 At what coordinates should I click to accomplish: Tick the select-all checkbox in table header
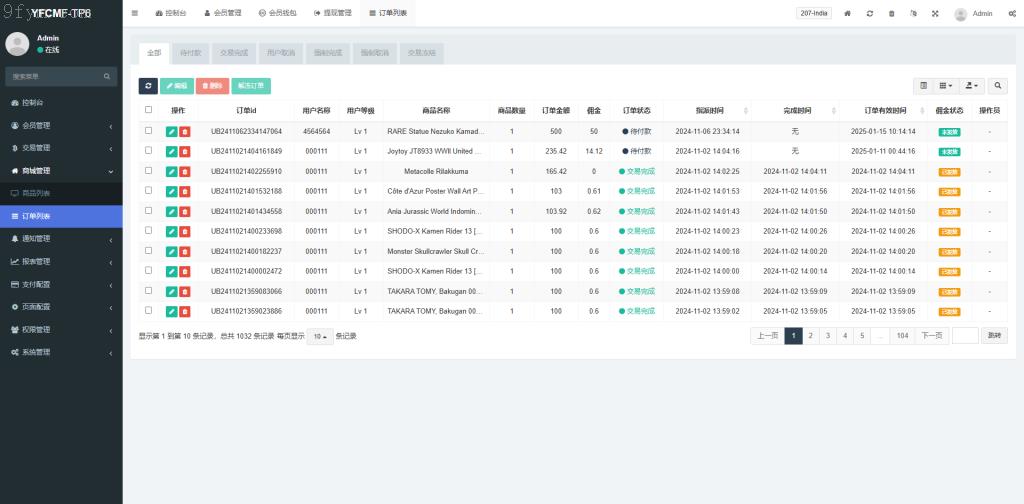149,110
